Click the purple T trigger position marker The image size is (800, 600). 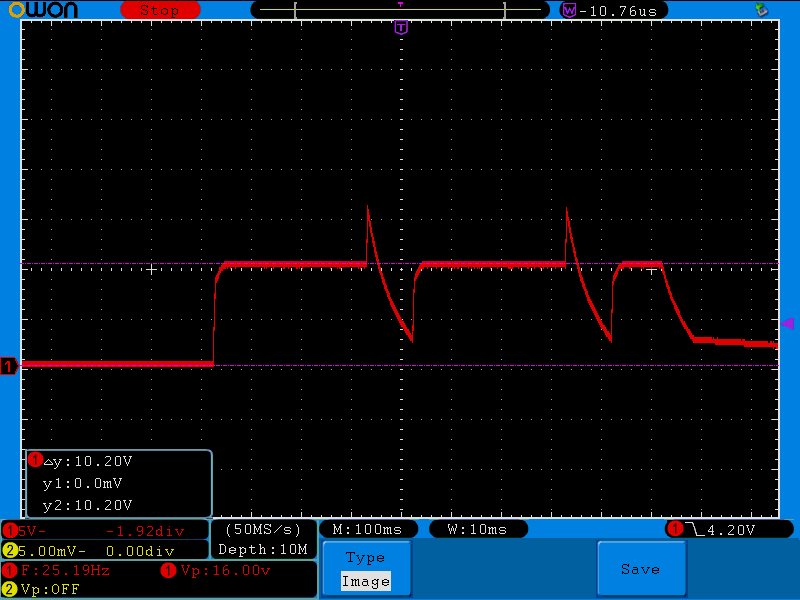click(401, 28)
